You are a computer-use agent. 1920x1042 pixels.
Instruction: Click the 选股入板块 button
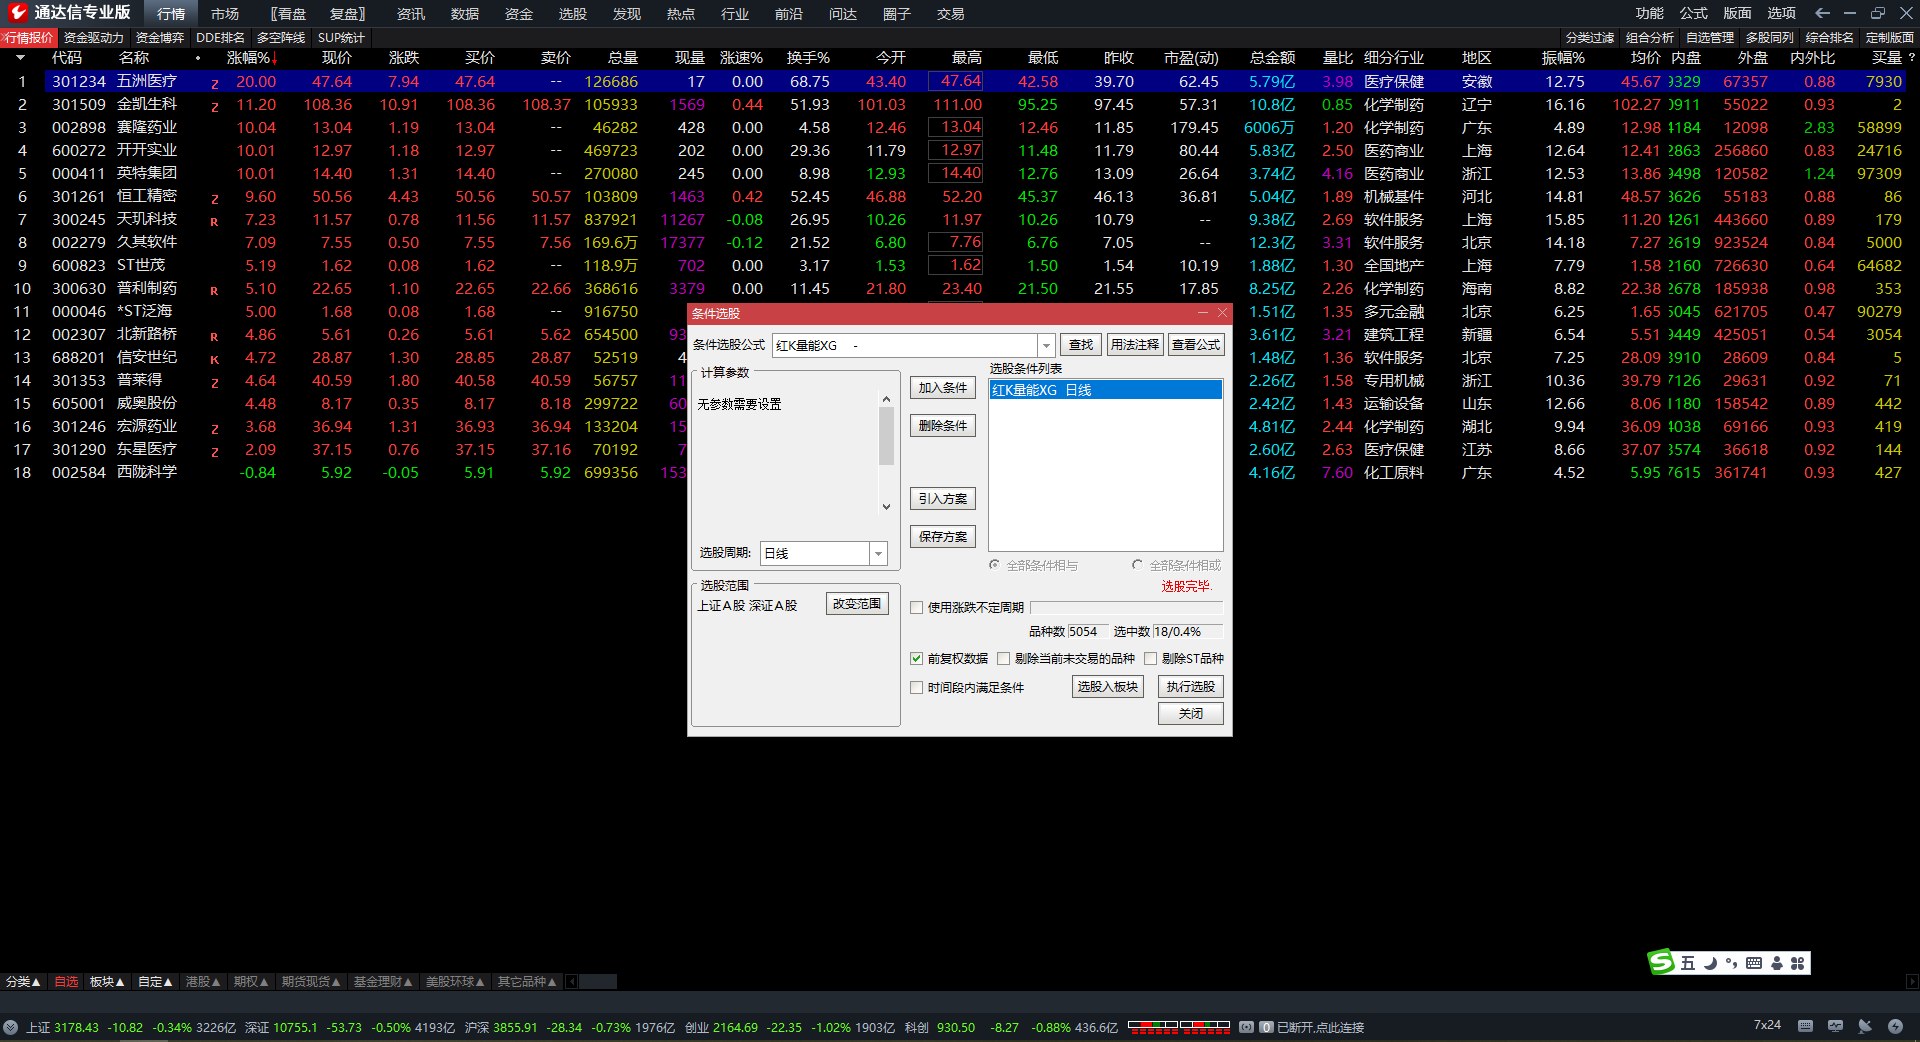[x=1108, y=687]
